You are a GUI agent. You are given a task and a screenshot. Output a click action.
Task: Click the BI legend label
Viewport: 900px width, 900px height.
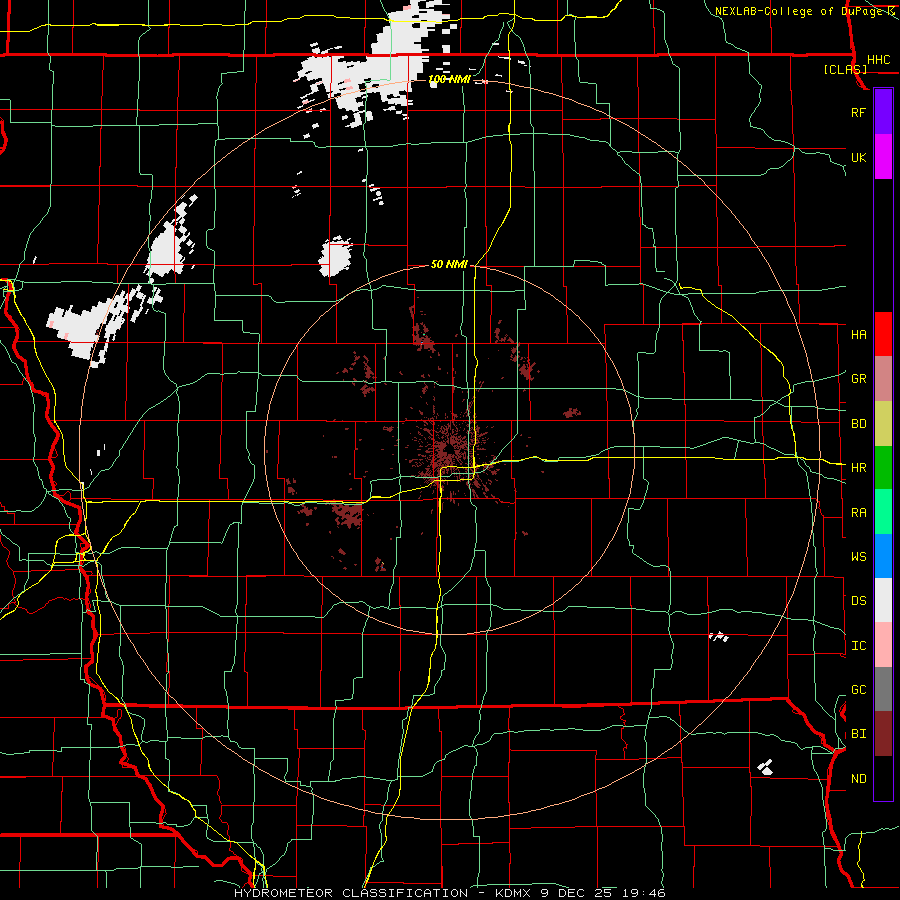pyautogui.click(x=858, y=734)
